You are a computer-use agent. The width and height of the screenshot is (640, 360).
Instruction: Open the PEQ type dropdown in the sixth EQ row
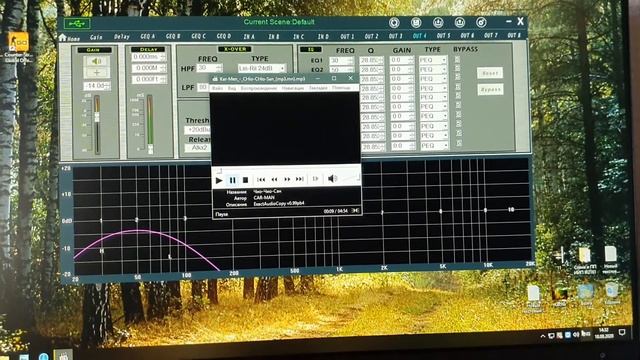point(433,107)
